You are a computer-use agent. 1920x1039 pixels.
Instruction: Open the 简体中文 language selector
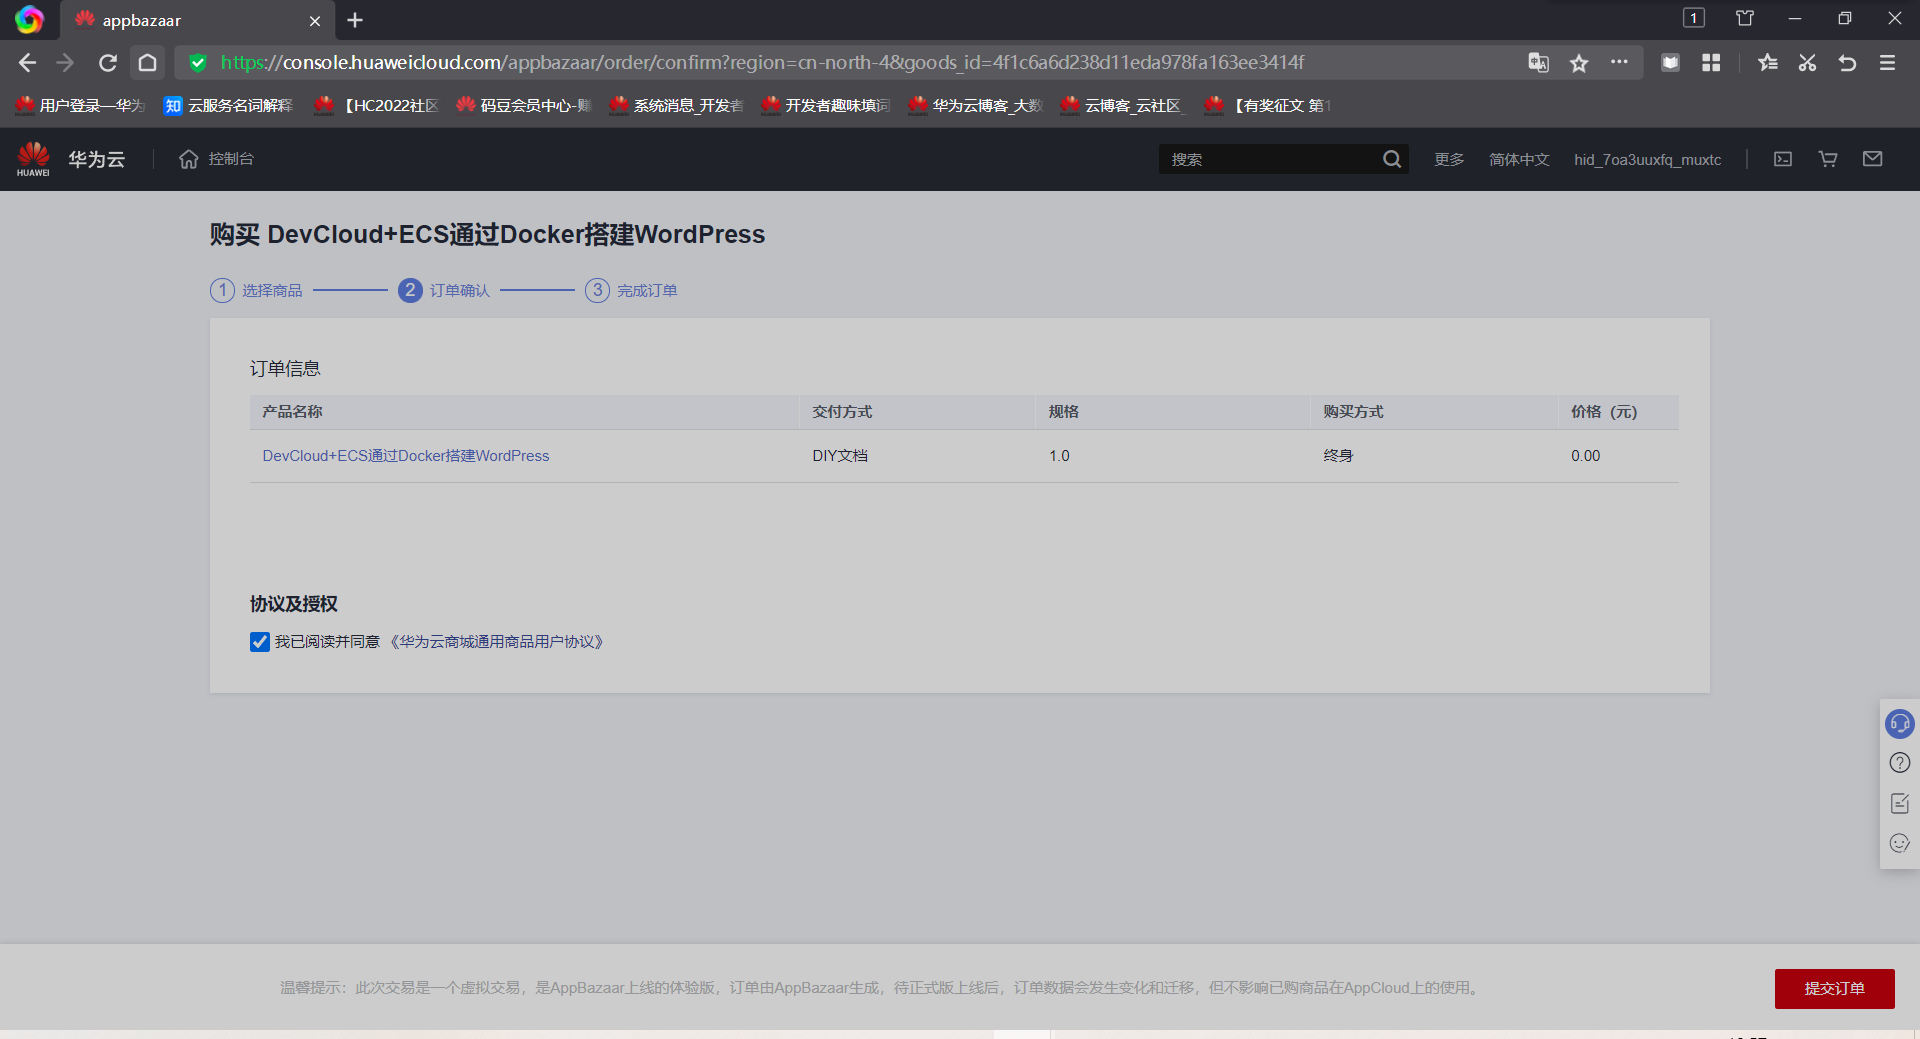tap(1519, 160)
